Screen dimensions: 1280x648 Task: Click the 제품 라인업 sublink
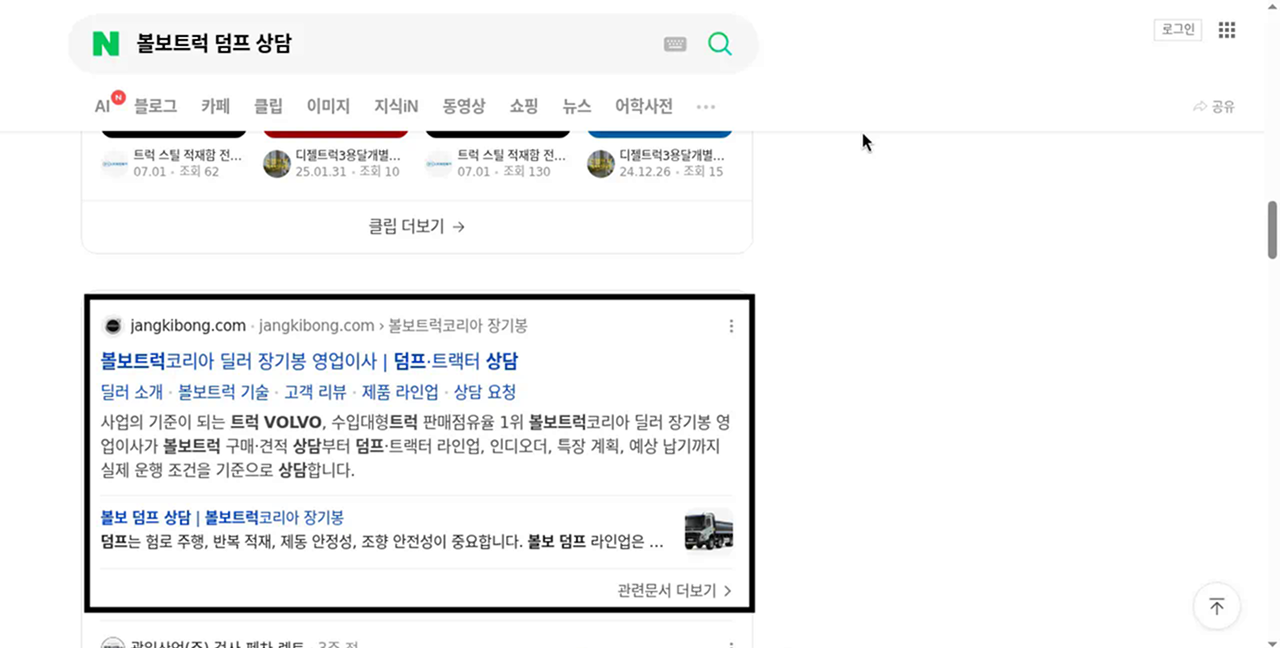(400, 392)
